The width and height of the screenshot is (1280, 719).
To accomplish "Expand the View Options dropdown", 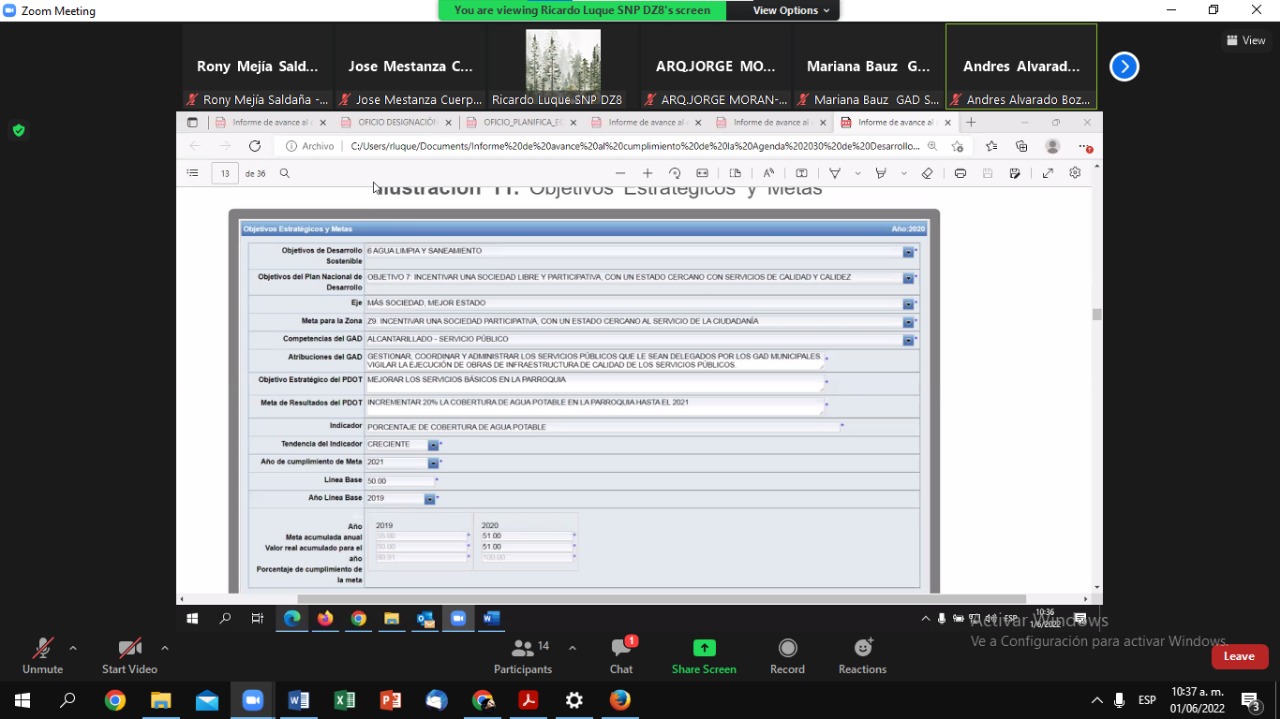I will click(791, 10).
